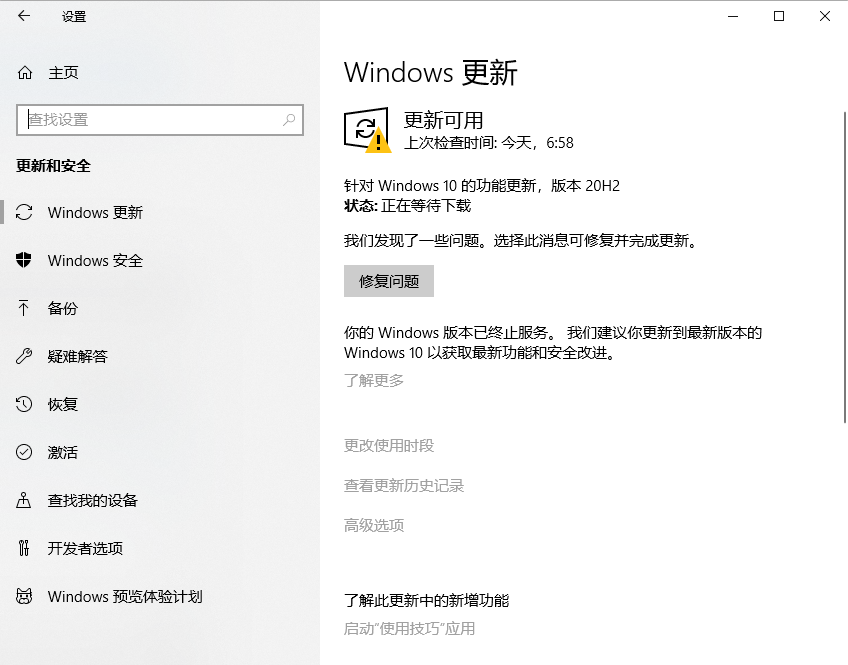Image resolution: width=848 pixels, height=665 pixels.
Task: Open the 备份 settings page
Action: tap(63, 308)
